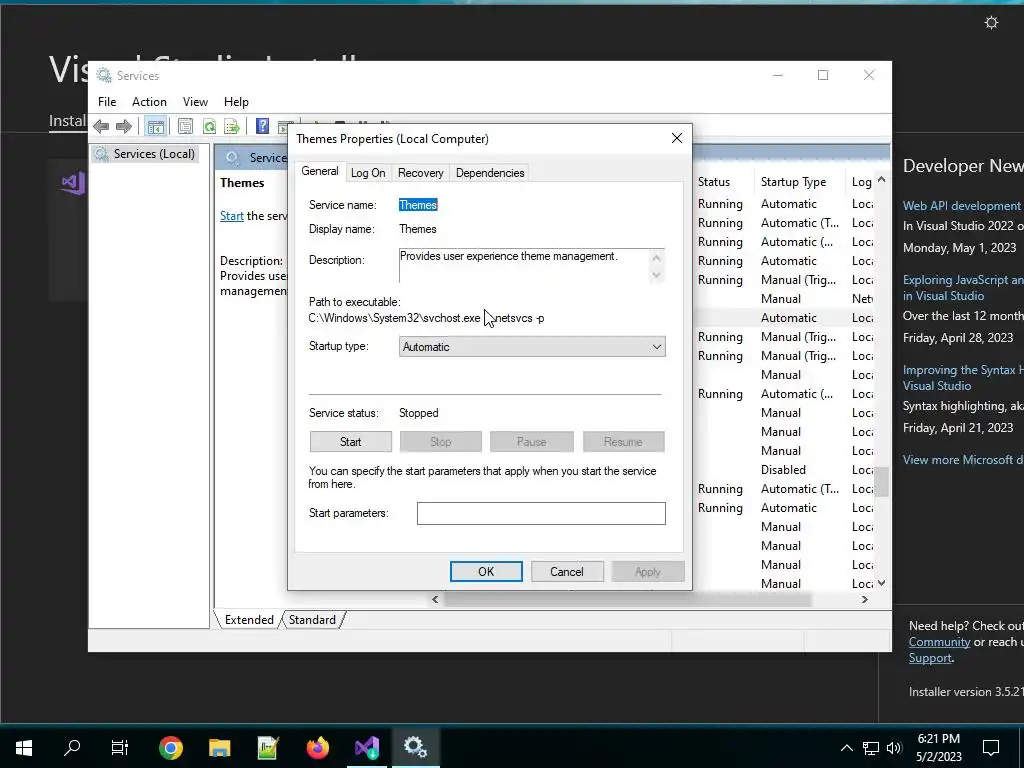Click the volume speaker tray icon
Viewport: 1024px width, 768px height.
[x=893, y=748]
